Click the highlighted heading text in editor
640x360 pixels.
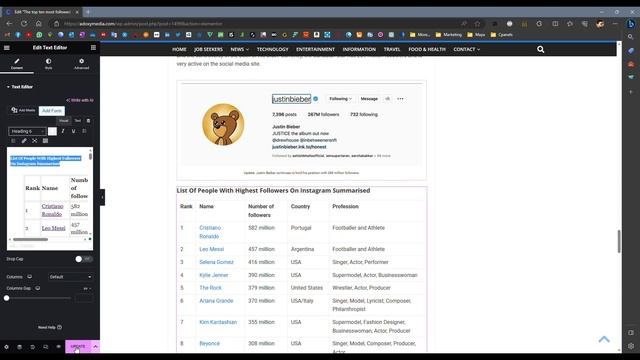coord(46,161)
